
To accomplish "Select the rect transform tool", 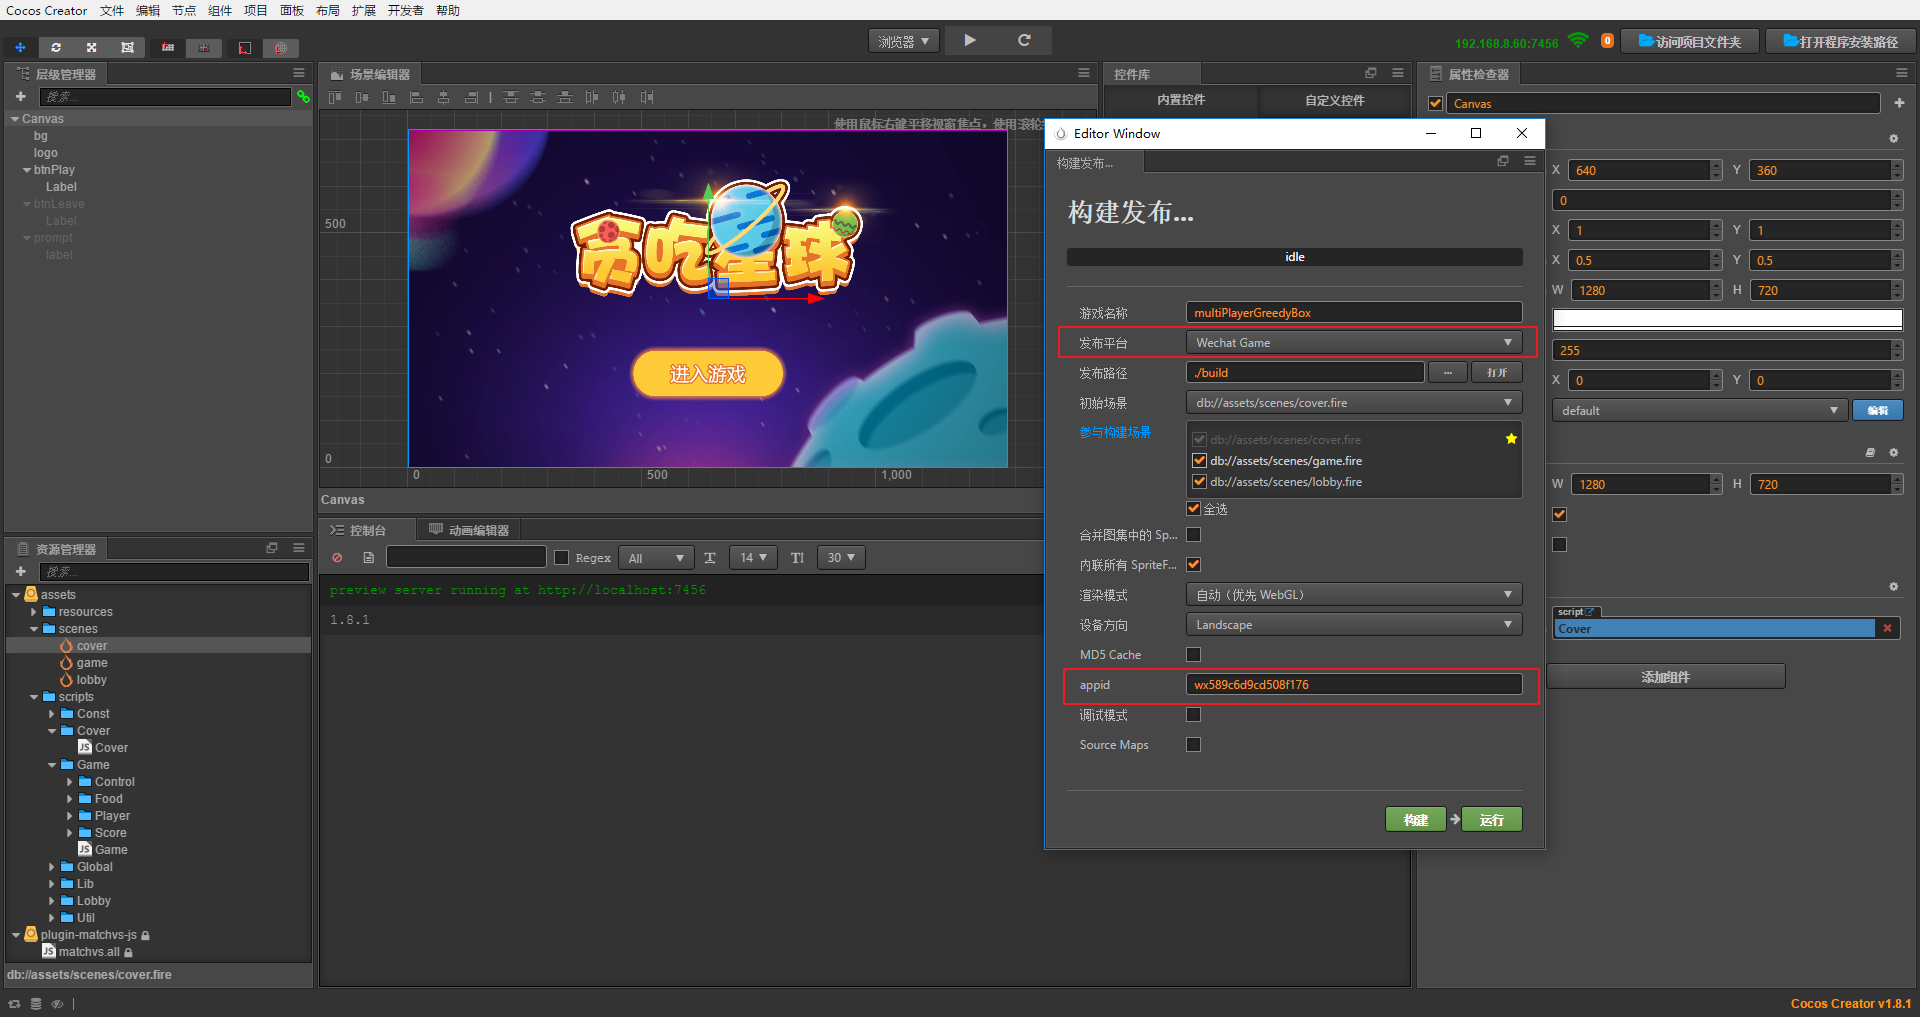I will (x=127, y=47).
